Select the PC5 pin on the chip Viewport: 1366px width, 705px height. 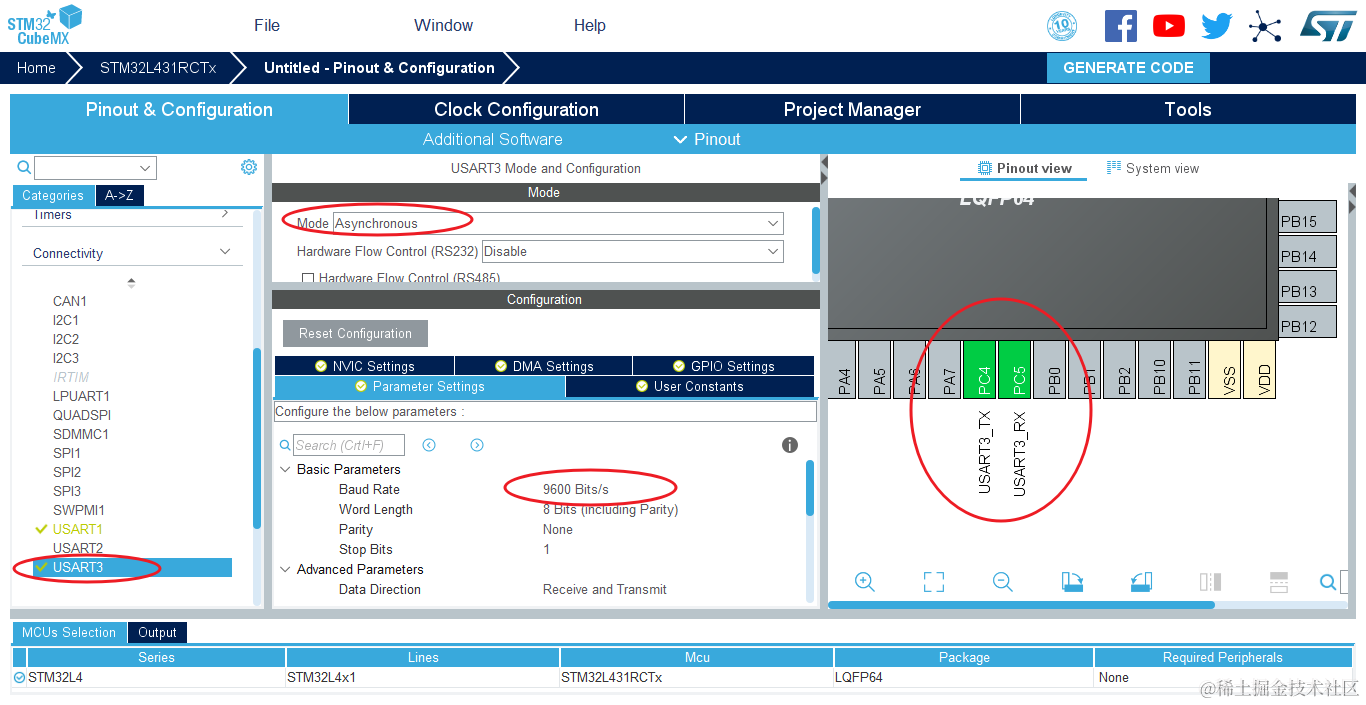tap(1015, 369)
